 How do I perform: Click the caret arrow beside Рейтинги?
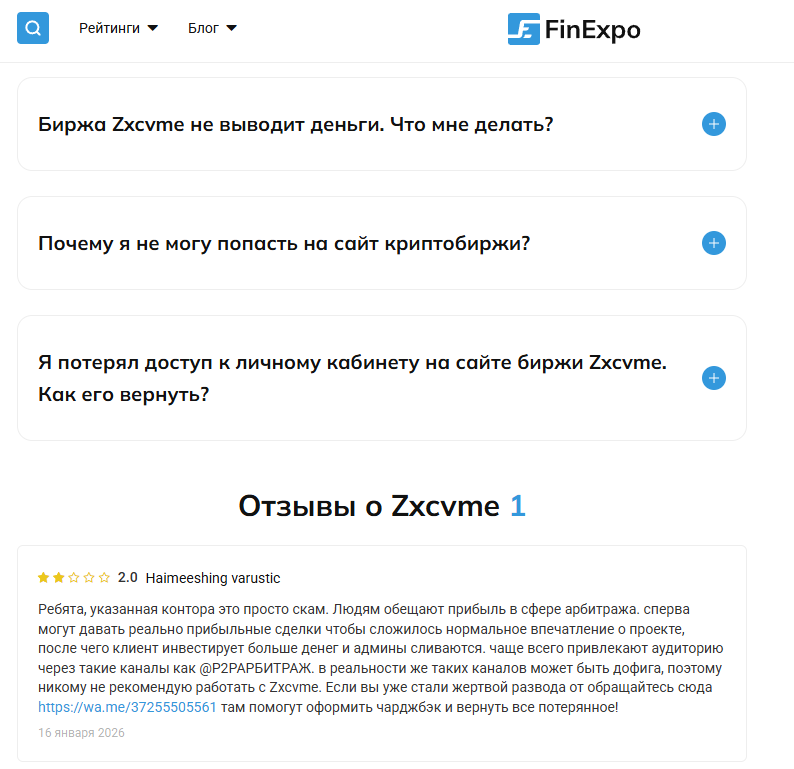(x=152, y=28)
